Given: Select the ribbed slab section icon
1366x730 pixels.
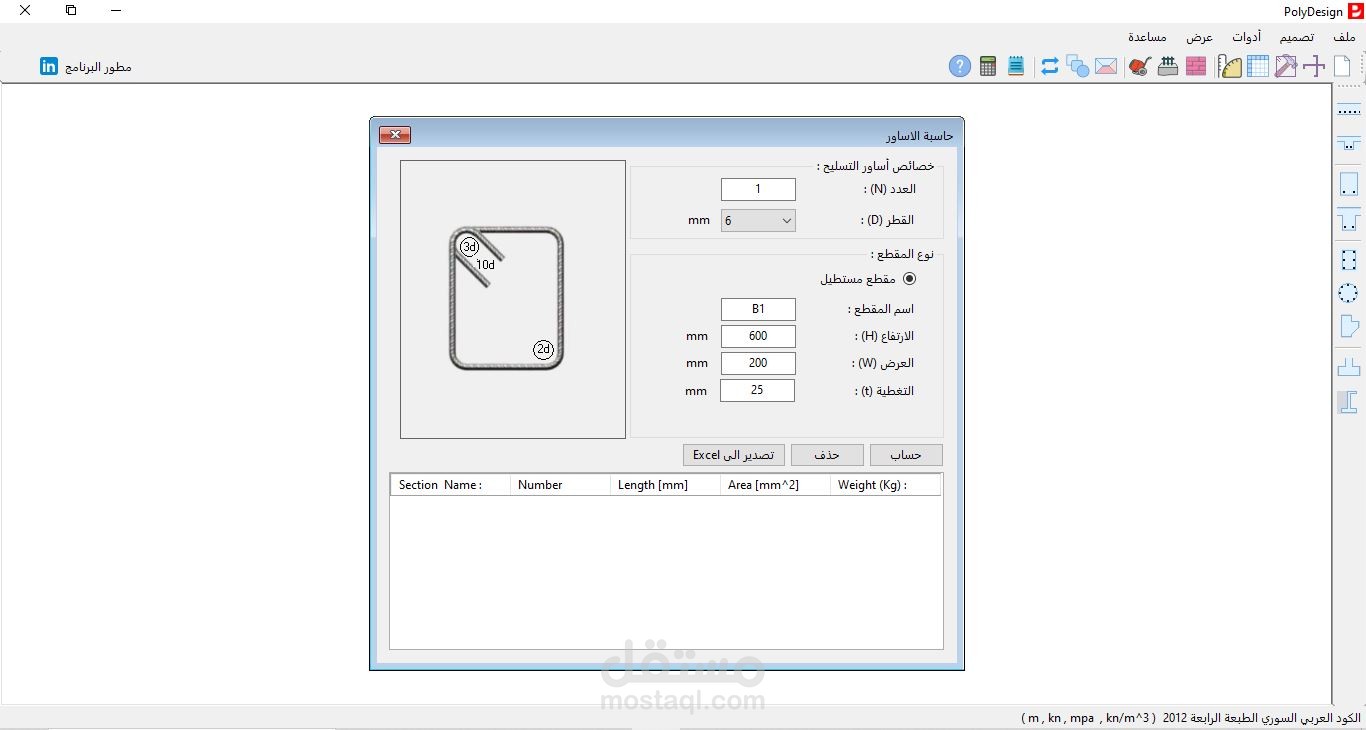Looking at the screenshot, I should pyautogui.click(x=1349, y=143).
